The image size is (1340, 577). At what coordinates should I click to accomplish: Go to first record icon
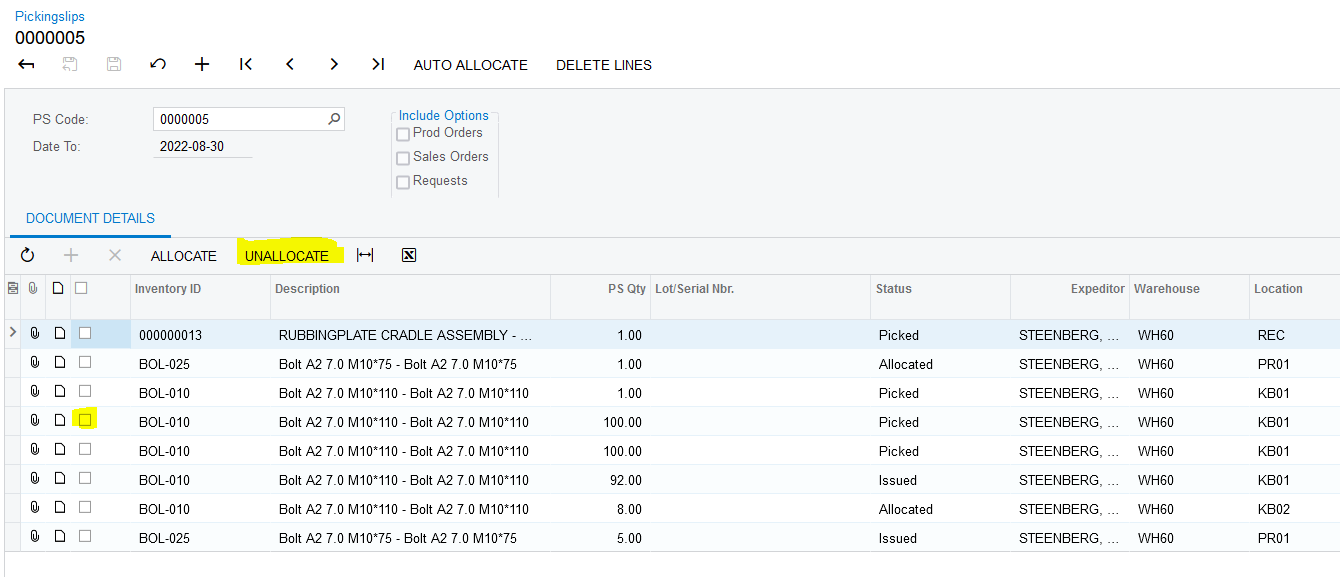tap(246, 65)
